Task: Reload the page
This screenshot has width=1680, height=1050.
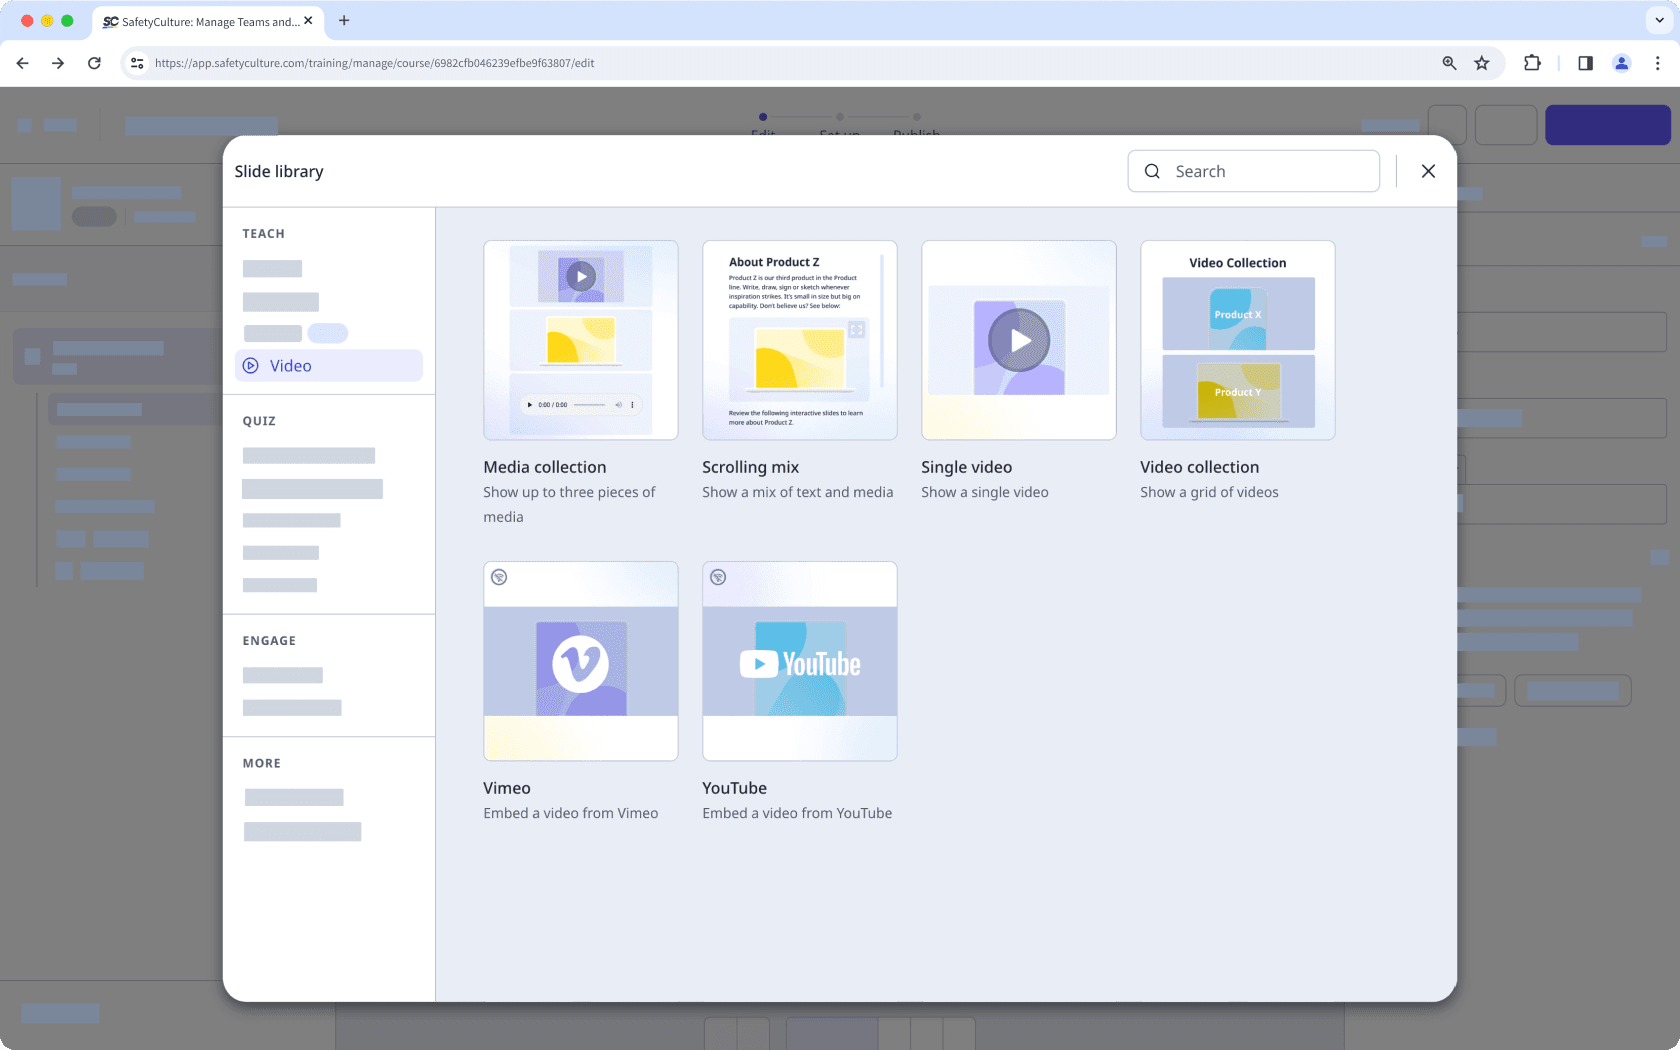Action: coord(94,63)
